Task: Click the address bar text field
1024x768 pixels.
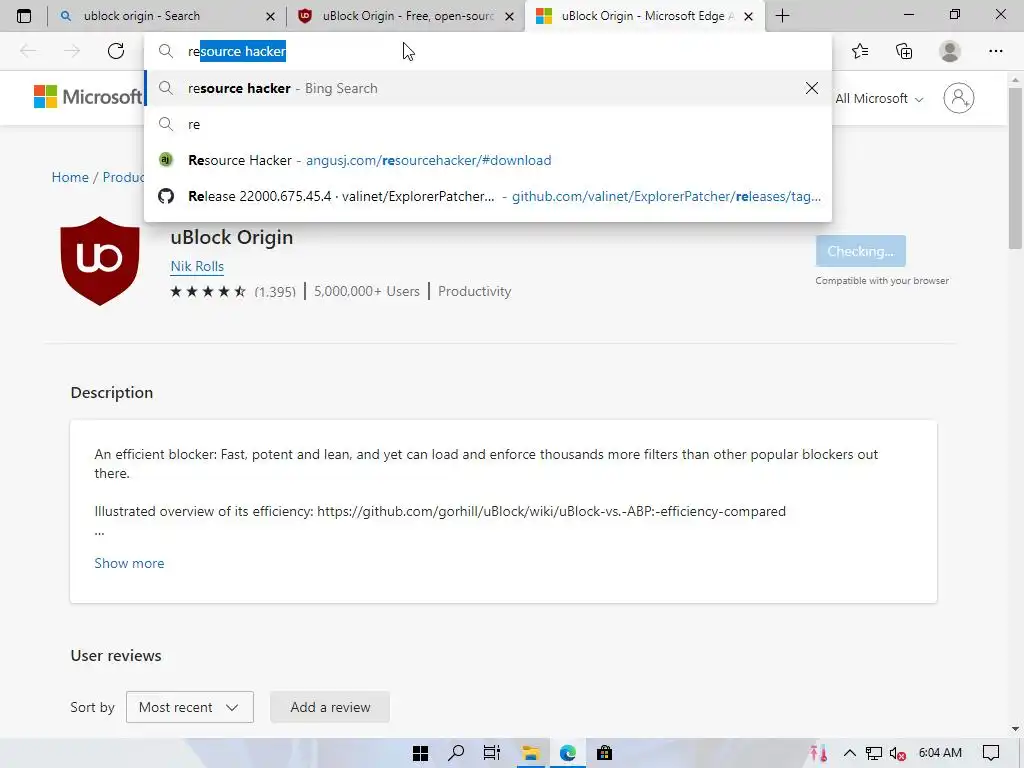Action: click(487, 51)
